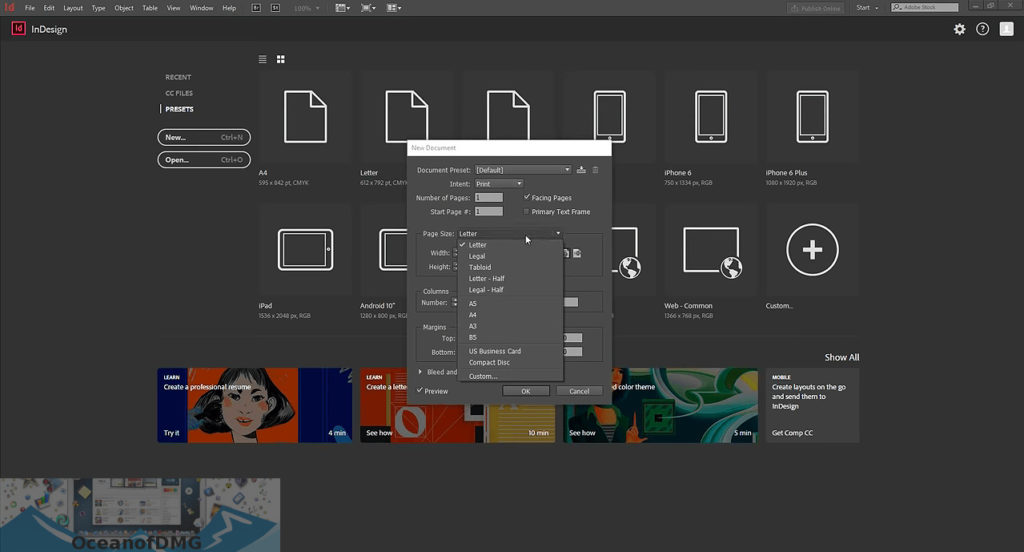The height and width of the screenshot is (552, 1024).
Task: Open the Object menu
Action: (x=124, y=8)
